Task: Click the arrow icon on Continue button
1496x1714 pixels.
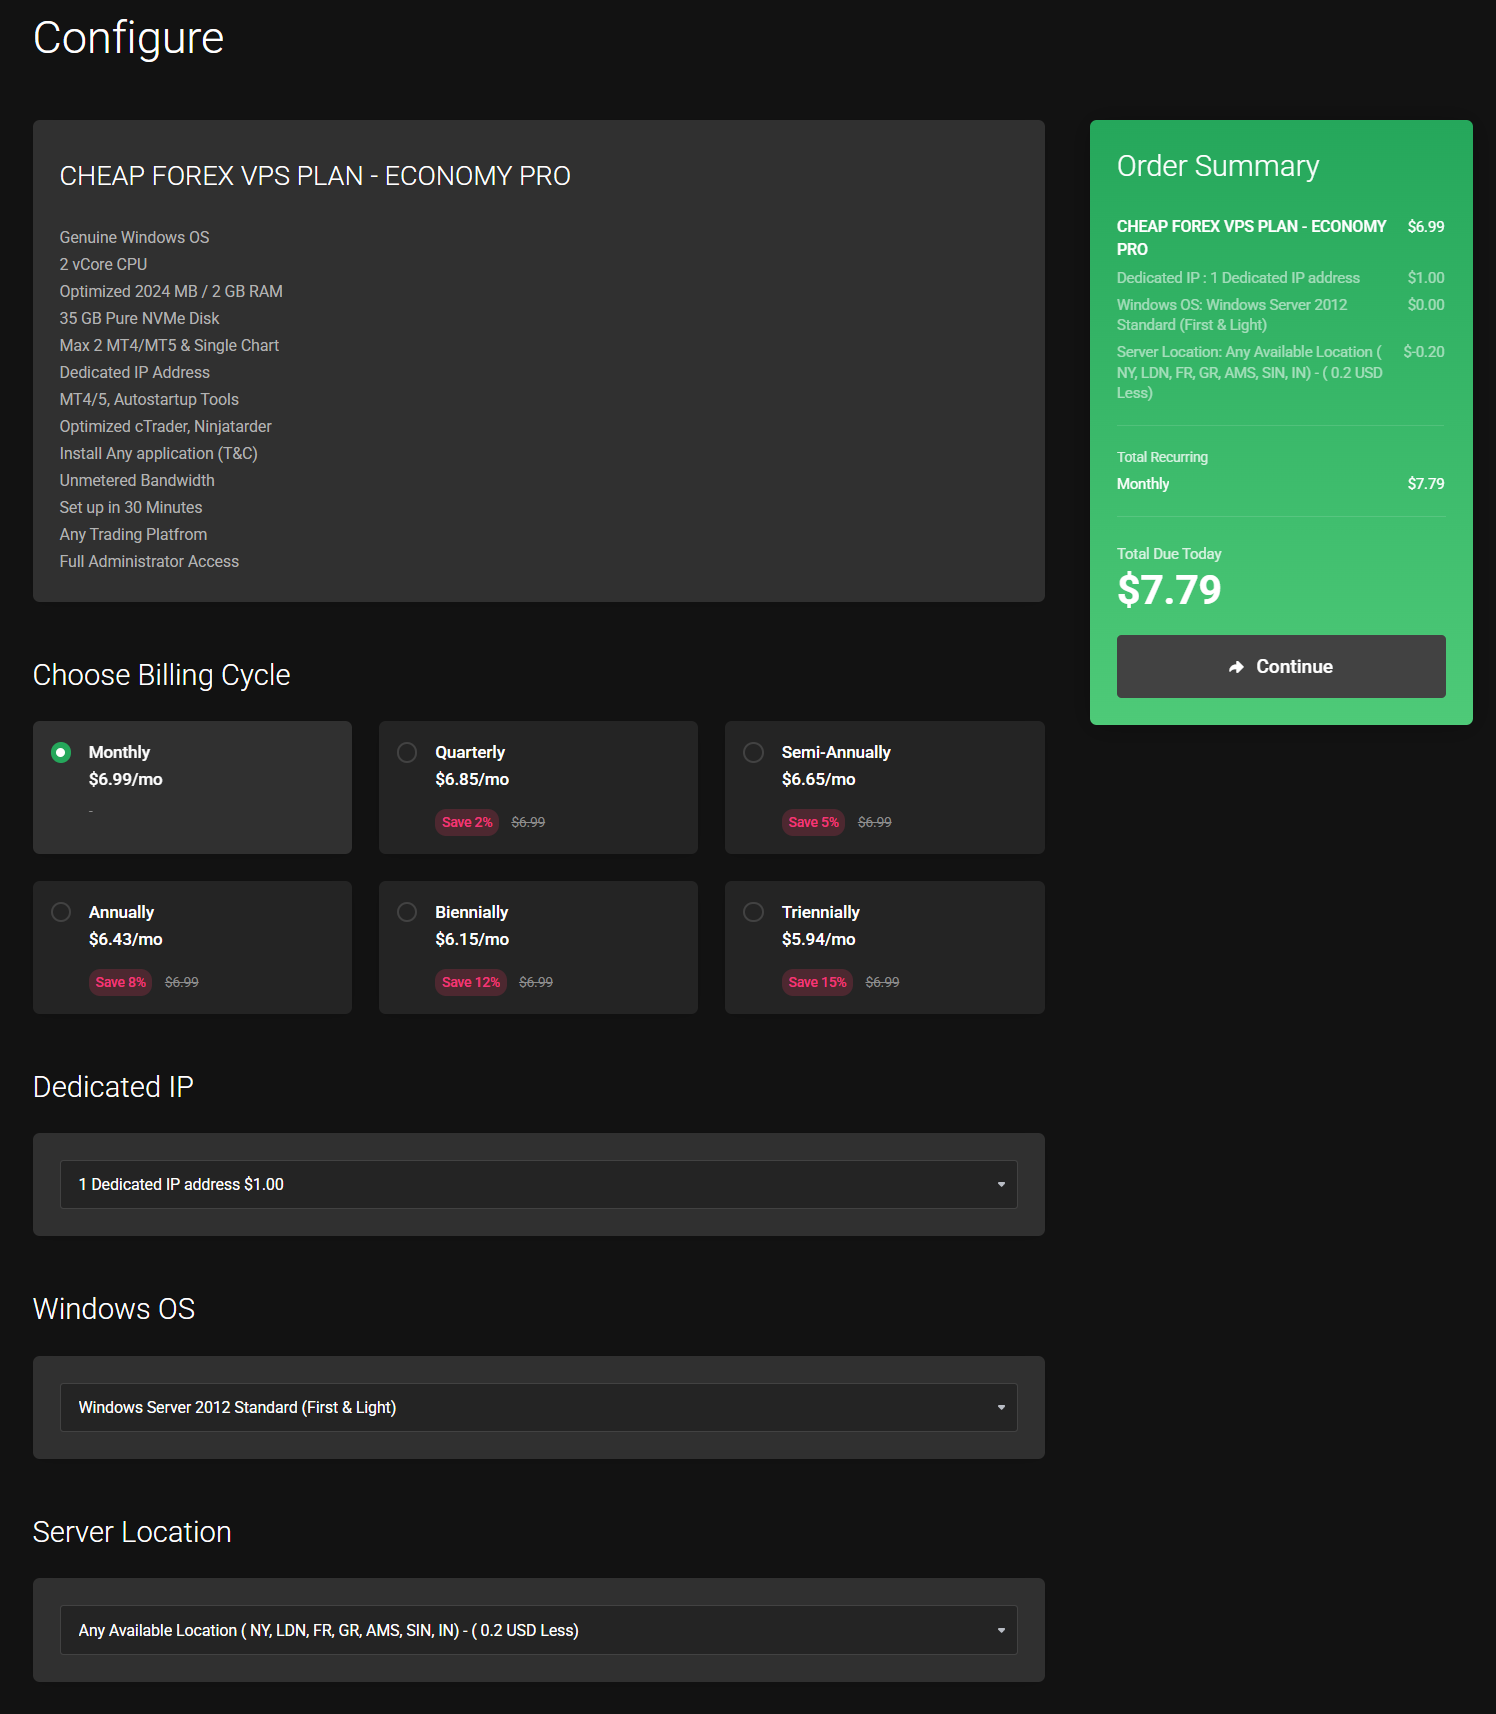Action: [1236, 667]
